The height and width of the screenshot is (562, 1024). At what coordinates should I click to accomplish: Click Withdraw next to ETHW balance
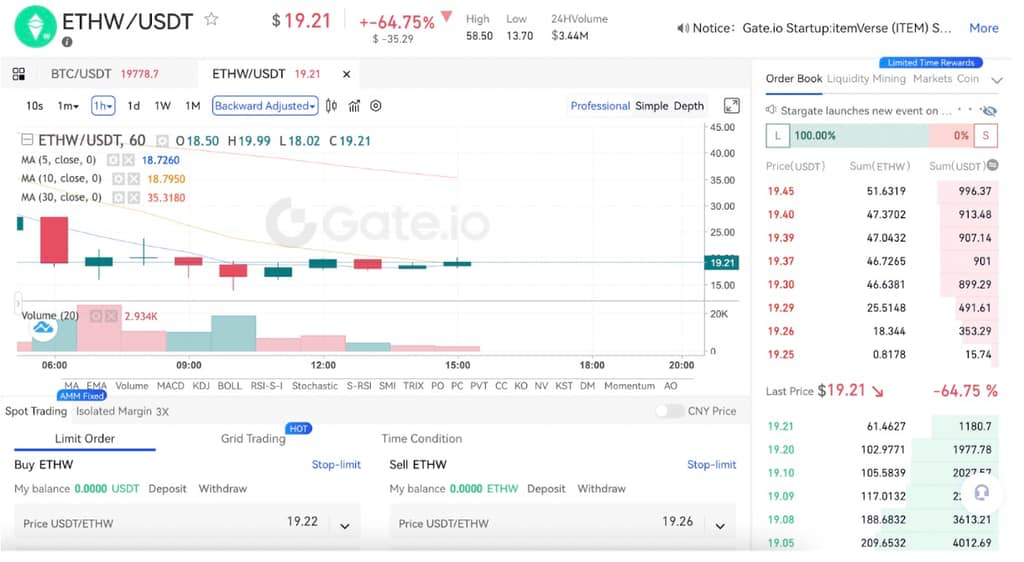[x=601, y=489]
